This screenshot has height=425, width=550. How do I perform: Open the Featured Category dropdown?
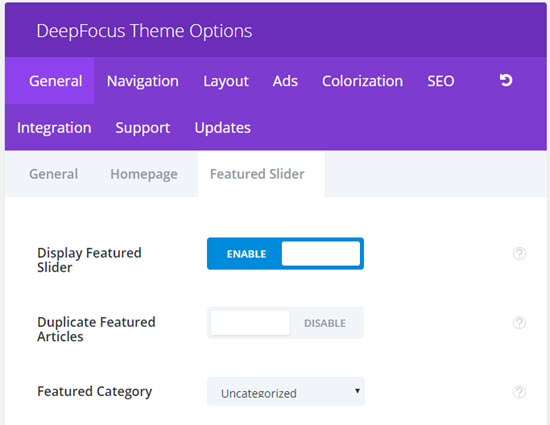(x=286, y=391)
